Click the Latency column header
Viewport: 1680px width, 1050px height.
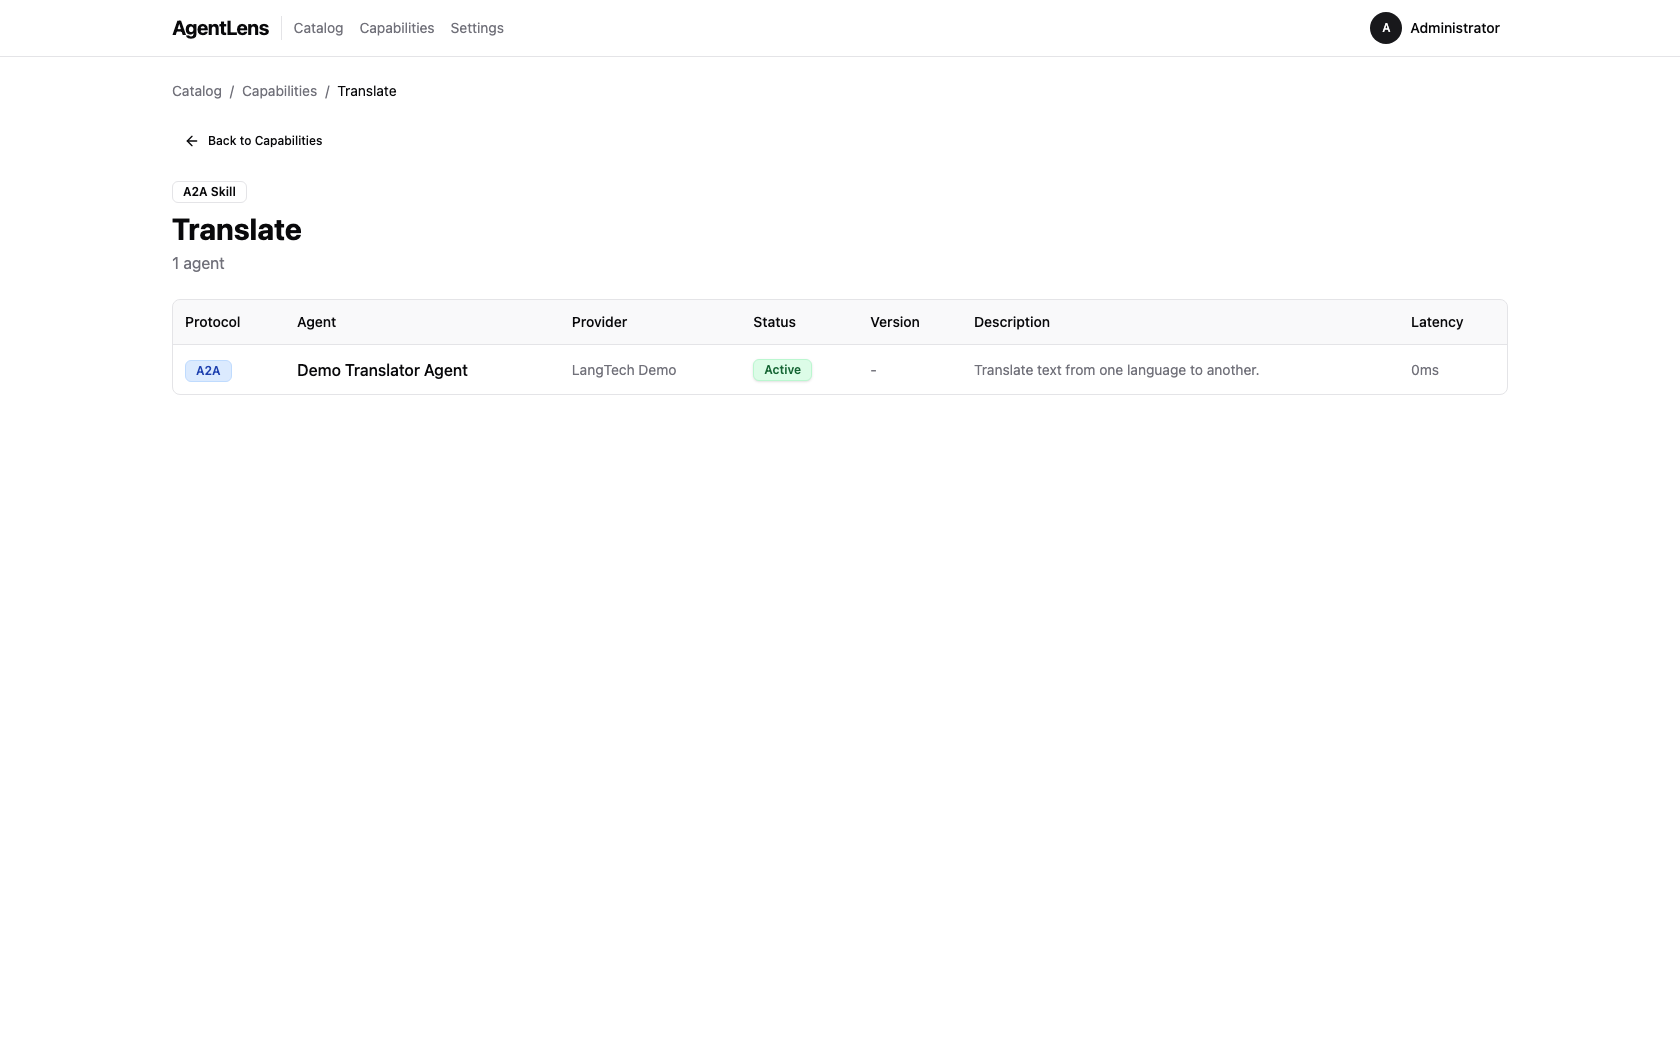[1436, 322]
